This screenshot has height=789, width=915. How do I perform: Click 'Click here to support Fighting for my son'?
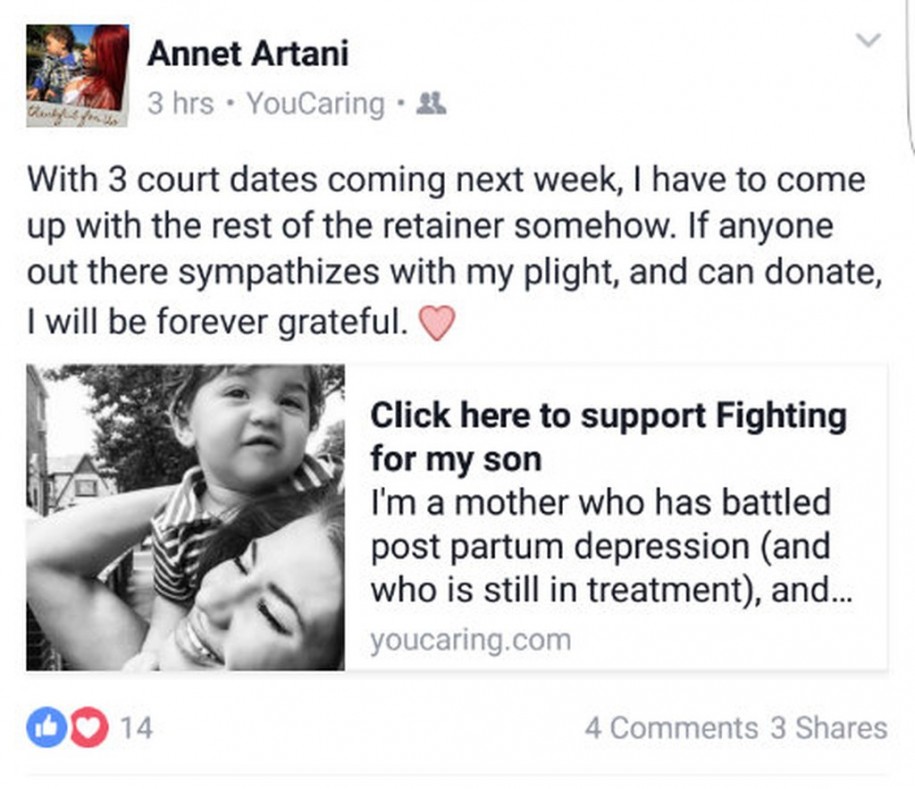[608, 437]
